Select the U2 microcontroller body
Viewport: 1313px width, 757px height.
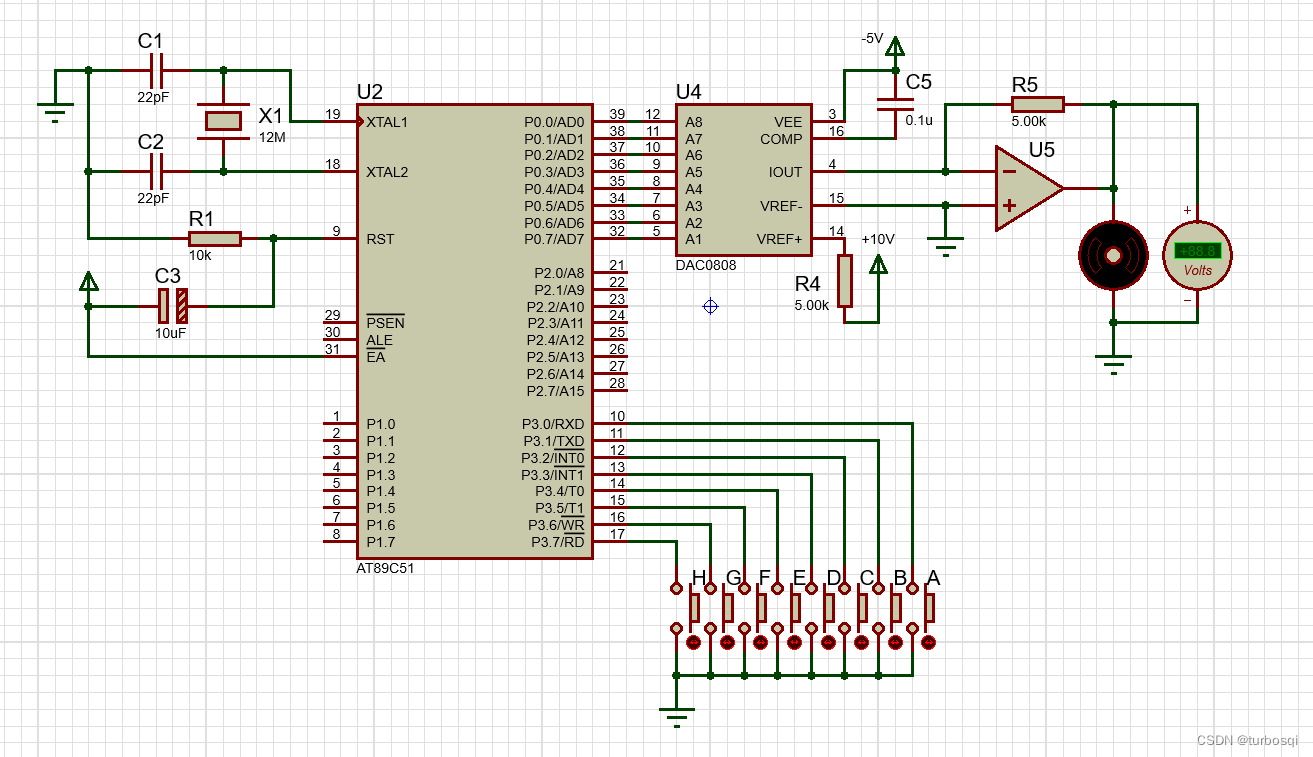pyautogui.click(x=475, y=331)
